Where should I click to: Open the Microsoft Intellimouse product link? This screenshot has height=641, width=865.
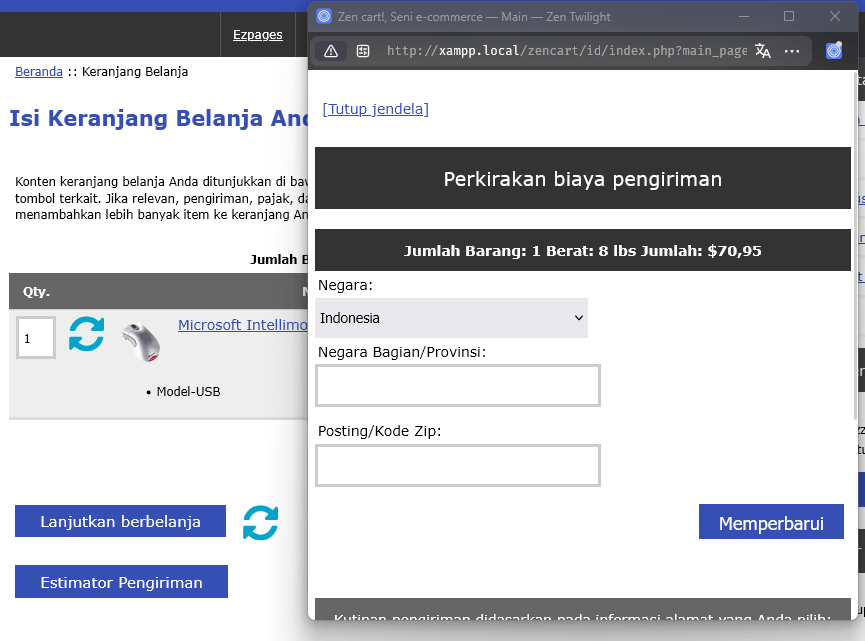pos(243,325)
